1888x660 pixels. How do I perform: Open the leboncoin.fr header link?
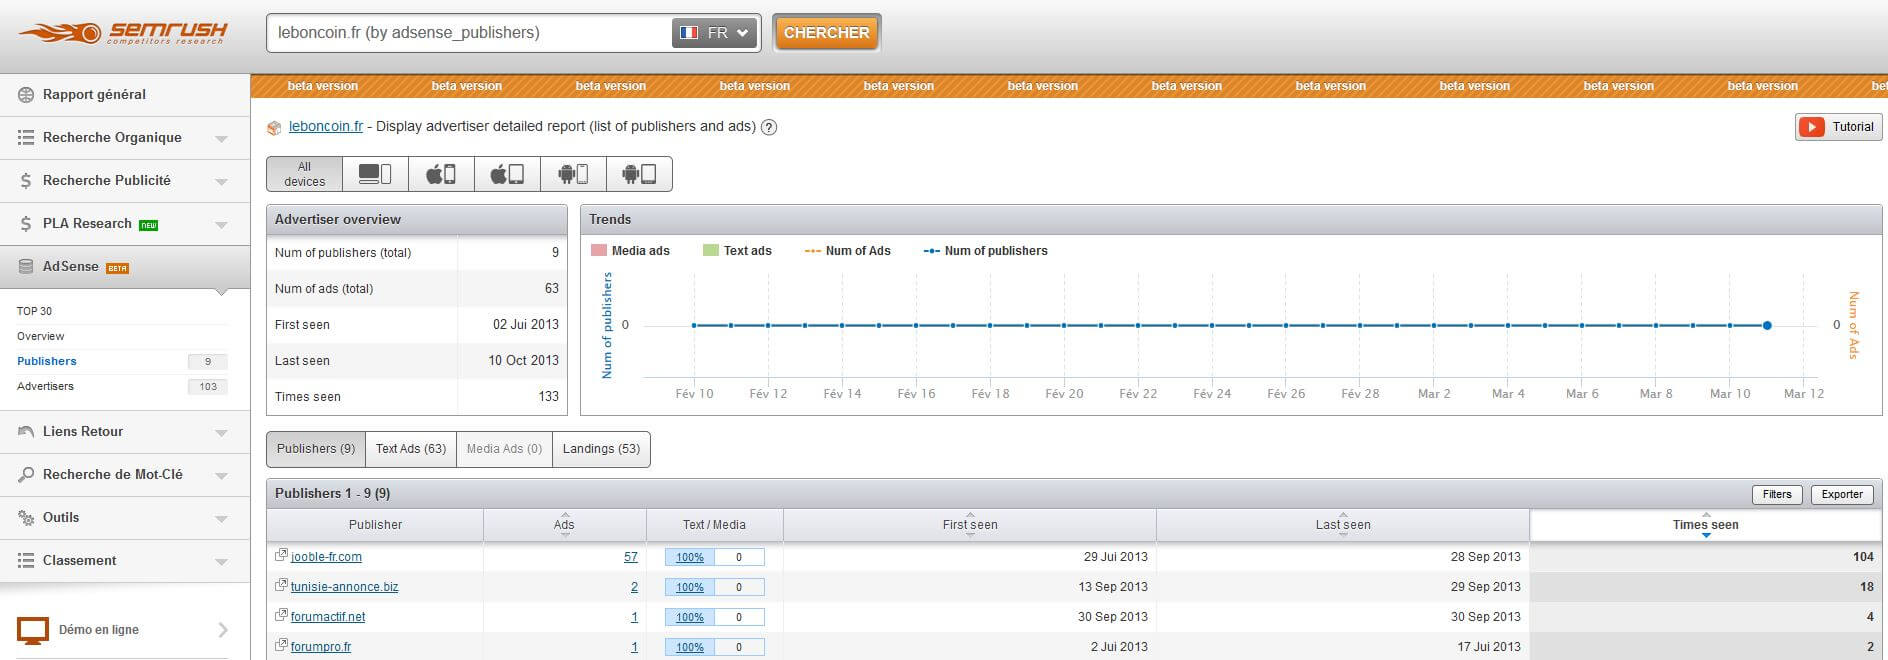[x=326, y=127]
